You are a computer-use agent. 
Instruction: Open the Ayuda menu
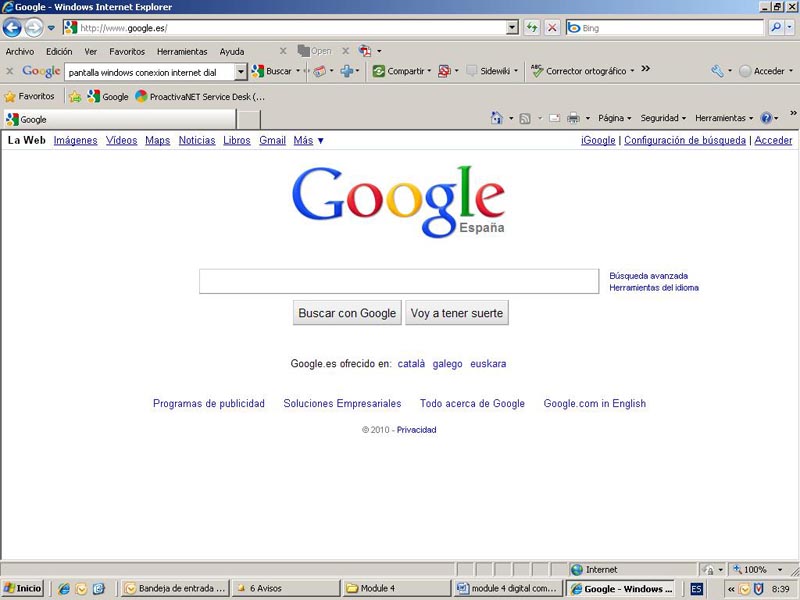tap(232, 52)
